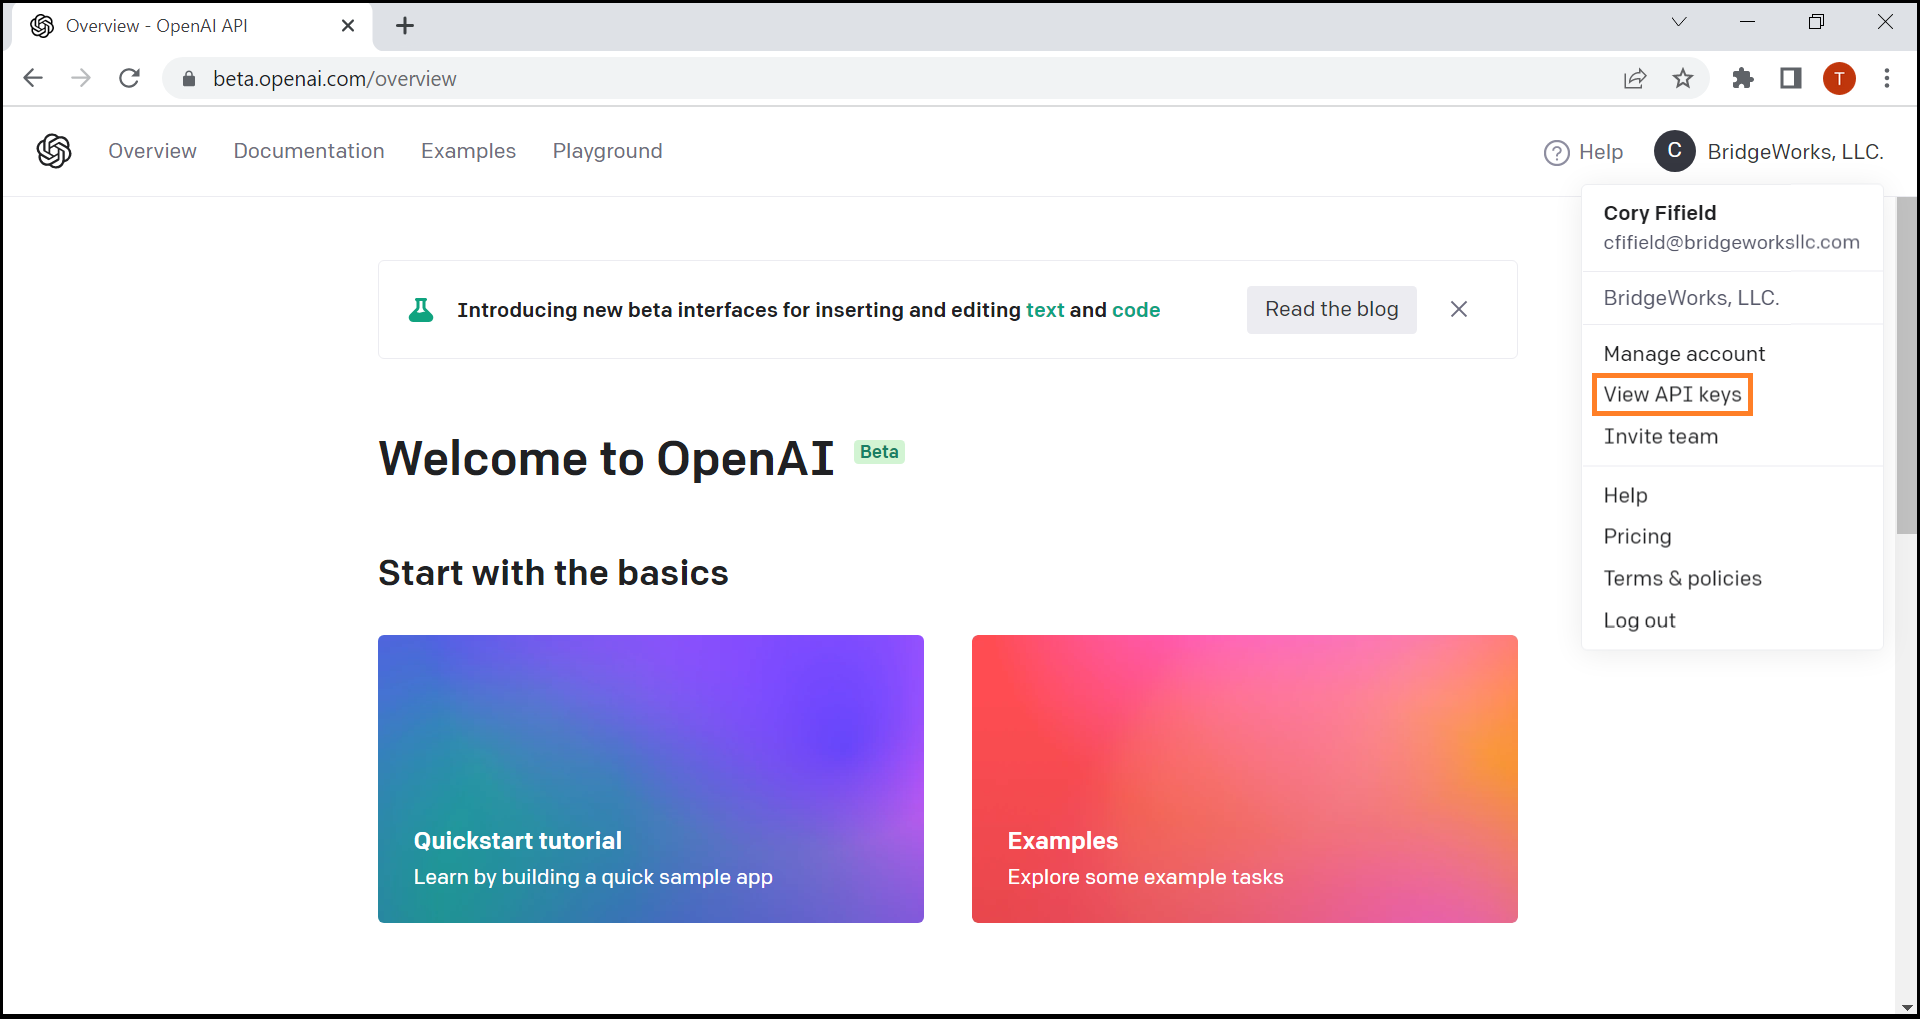Click the browser forward arrow
Screen dimensions: 1920x1019
click(81, 78)
